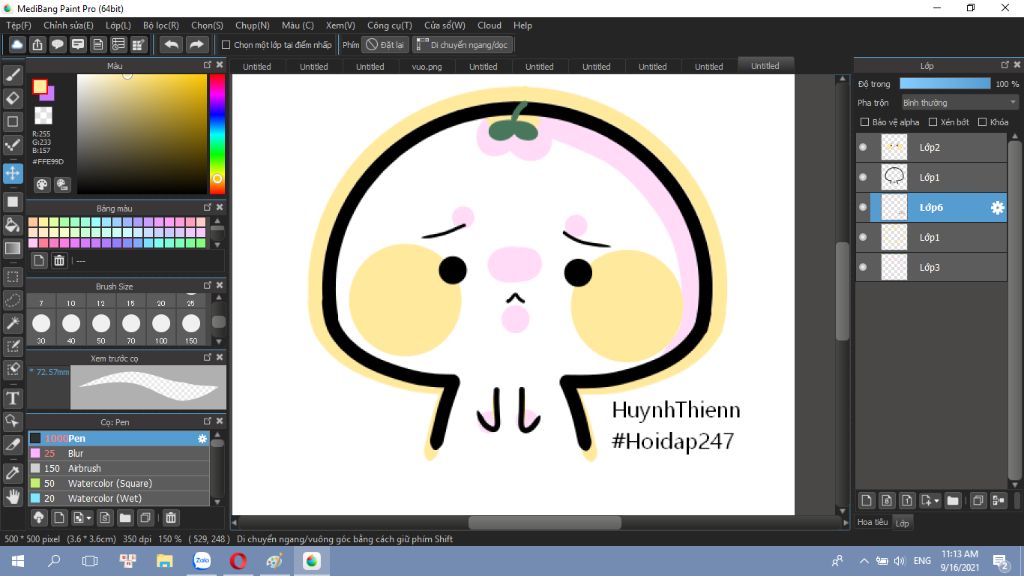The image size is (1024, 576).
Task: Hide layer Lớp6 visibility dot
Action: (863, 208)
